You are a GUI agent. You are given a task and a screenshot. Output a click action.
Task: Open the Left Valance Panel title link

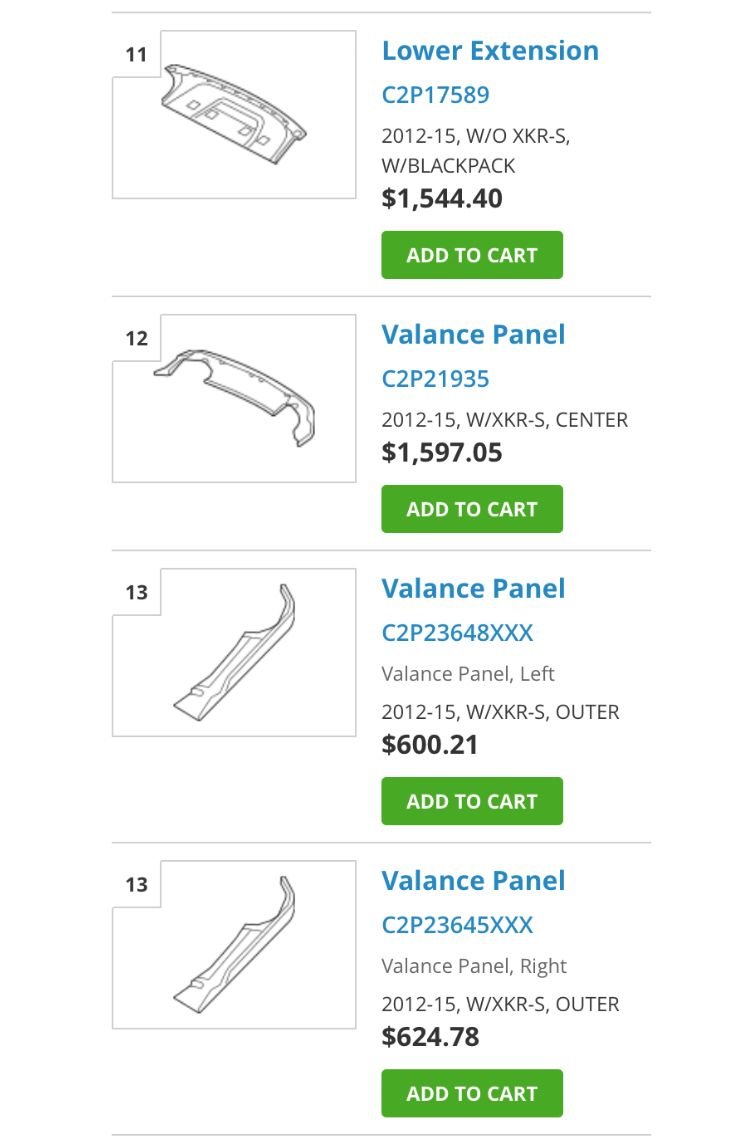click(473, 589)
